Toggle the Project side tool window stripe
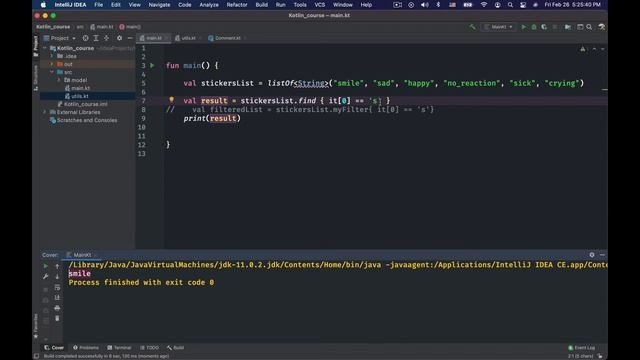The width and height of the screenshot is (640, 360). click(x=36, y=46)
